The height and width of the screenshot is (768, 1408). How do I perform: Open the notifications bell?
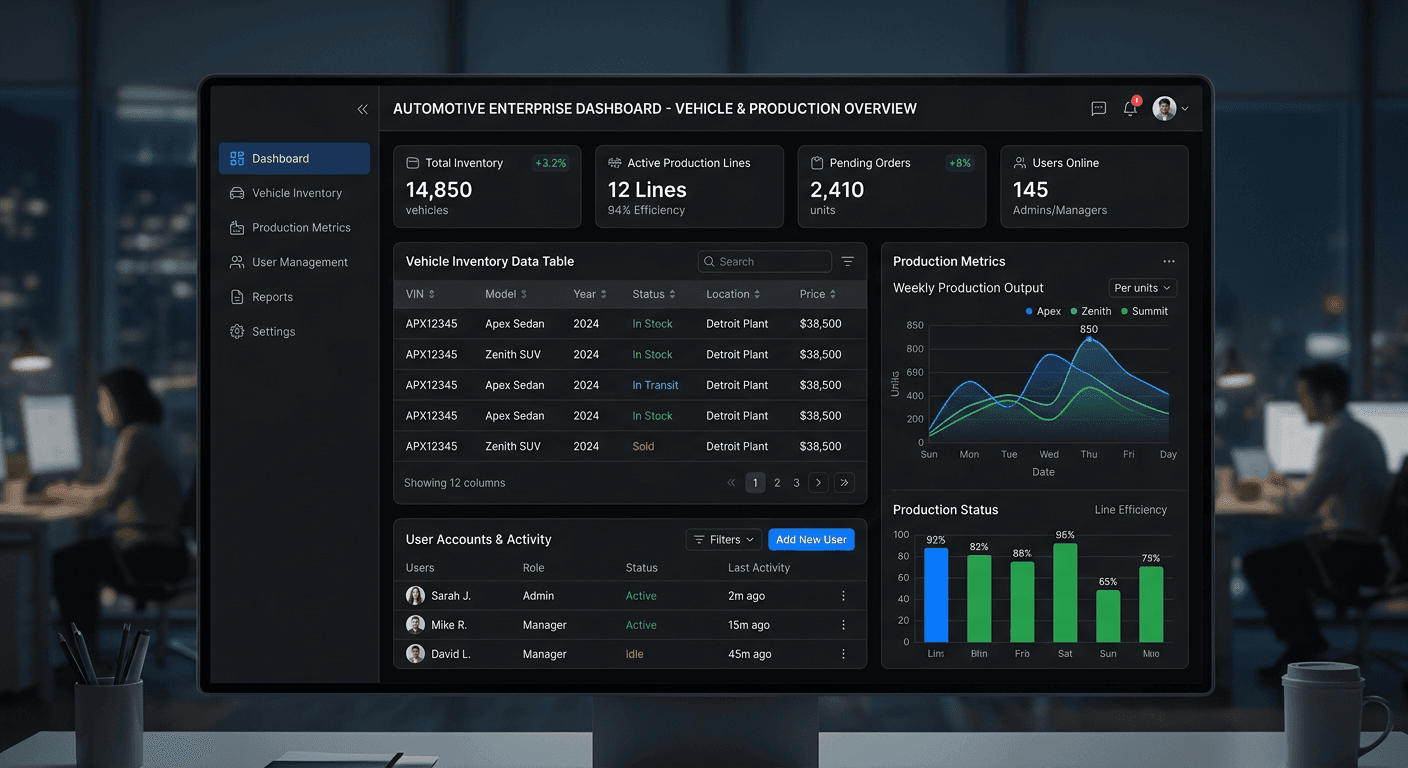(1130, 109)
